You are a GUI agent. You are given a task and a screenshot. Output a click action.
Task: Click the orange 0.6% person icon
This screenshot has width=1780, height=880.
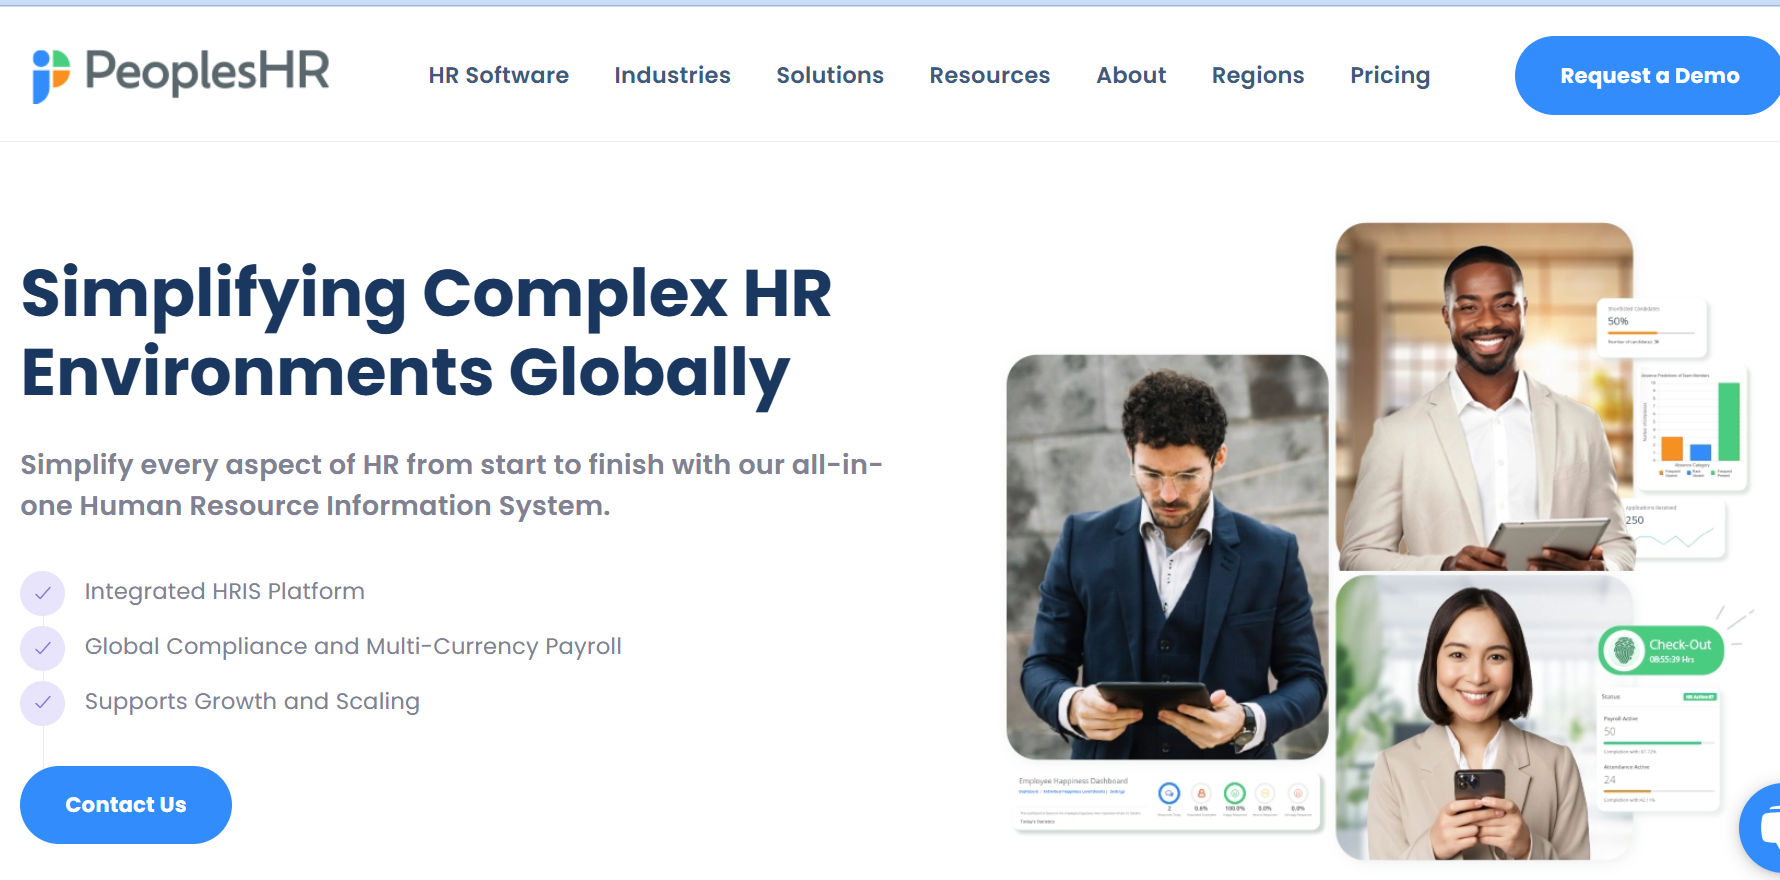pos(1201,793)
